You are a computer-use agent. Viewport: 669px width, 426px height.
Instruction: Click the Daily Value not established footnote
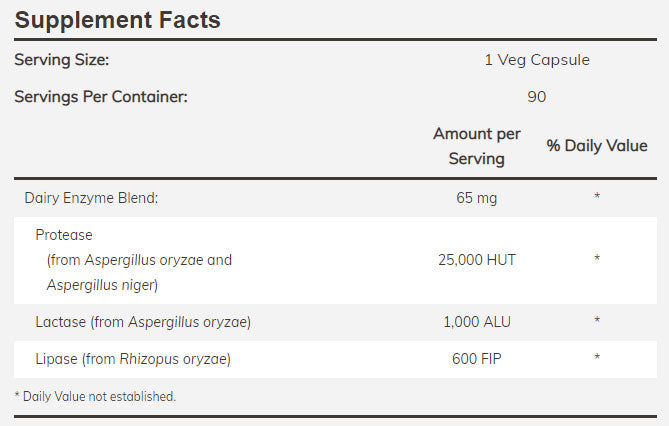(95, 397)
